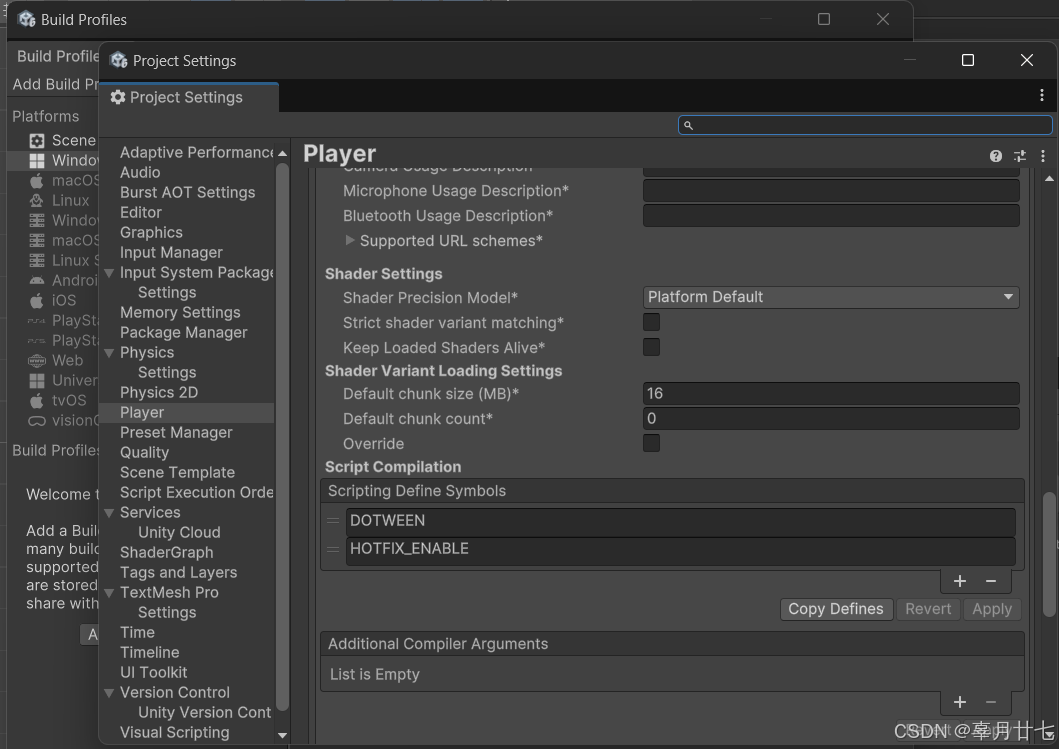
Task: Select Windows platform icon in Build Profiles
Action: tap(36, 161)
